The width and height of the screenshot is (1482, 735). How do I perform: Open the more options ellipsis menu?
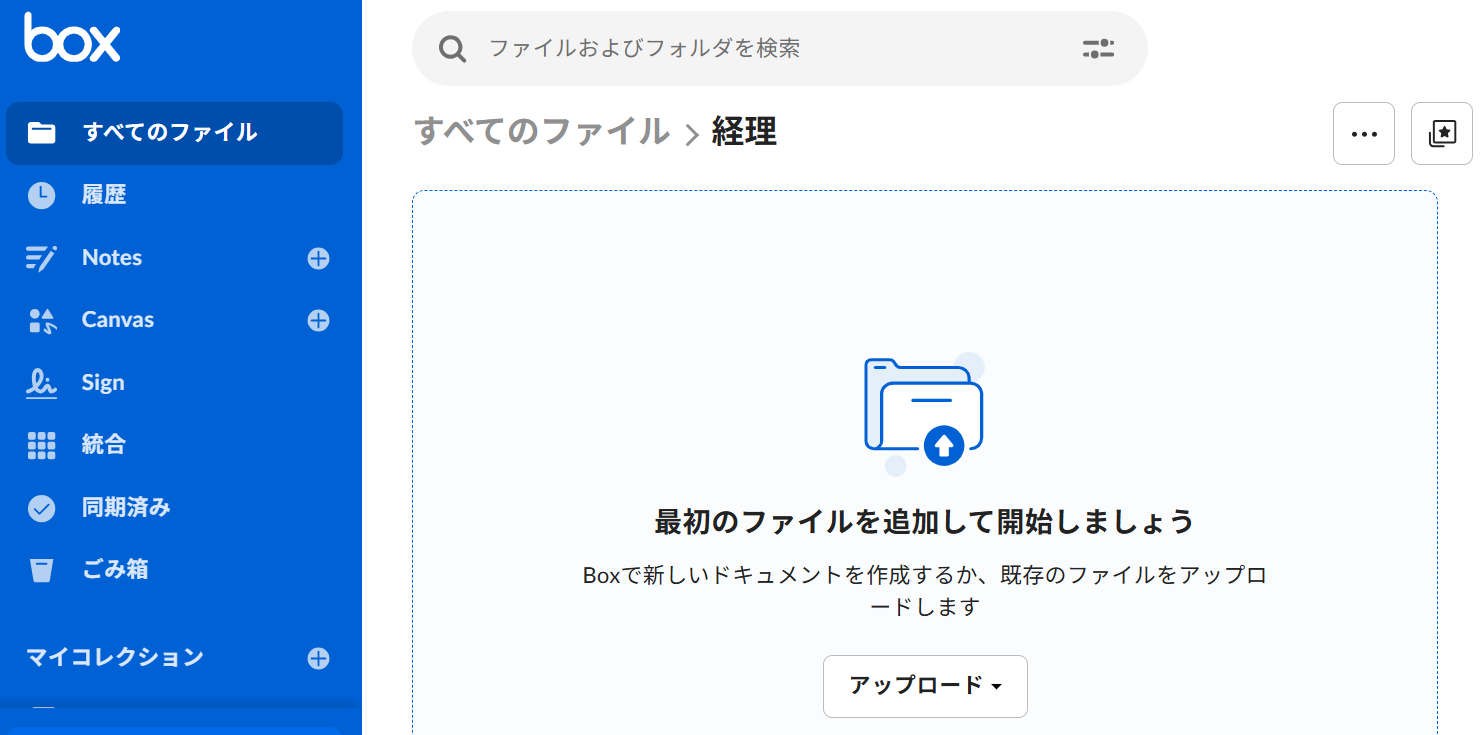(x=1363, y=133)
